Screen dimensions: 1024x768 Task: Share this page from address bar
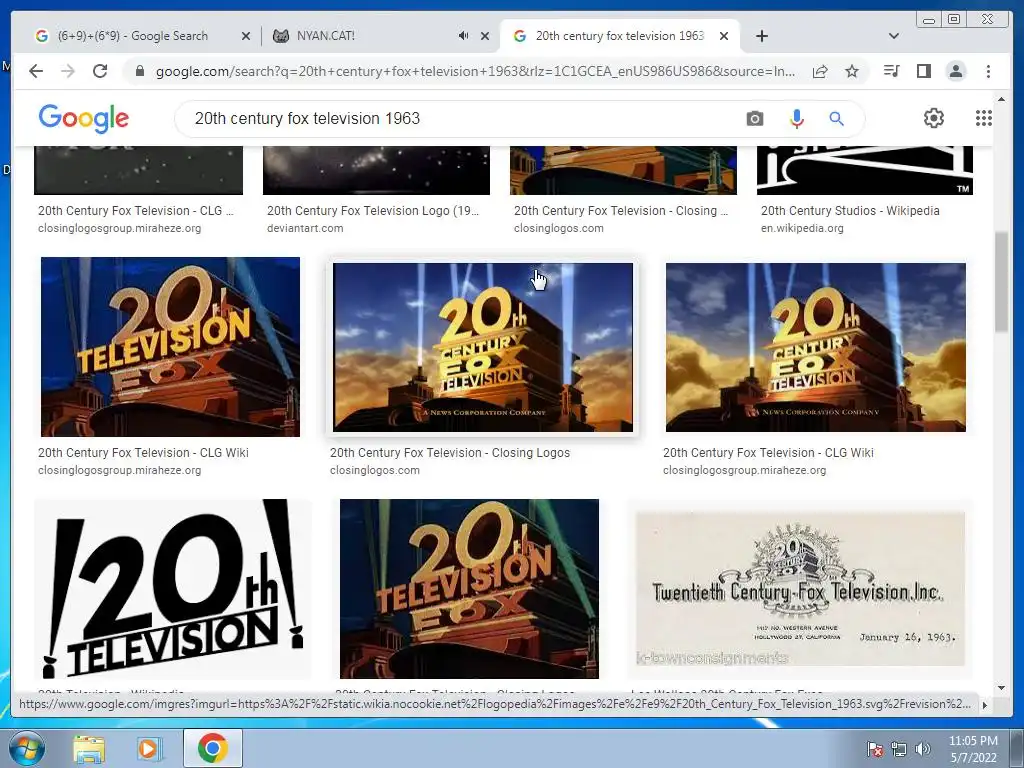(820, 71)
